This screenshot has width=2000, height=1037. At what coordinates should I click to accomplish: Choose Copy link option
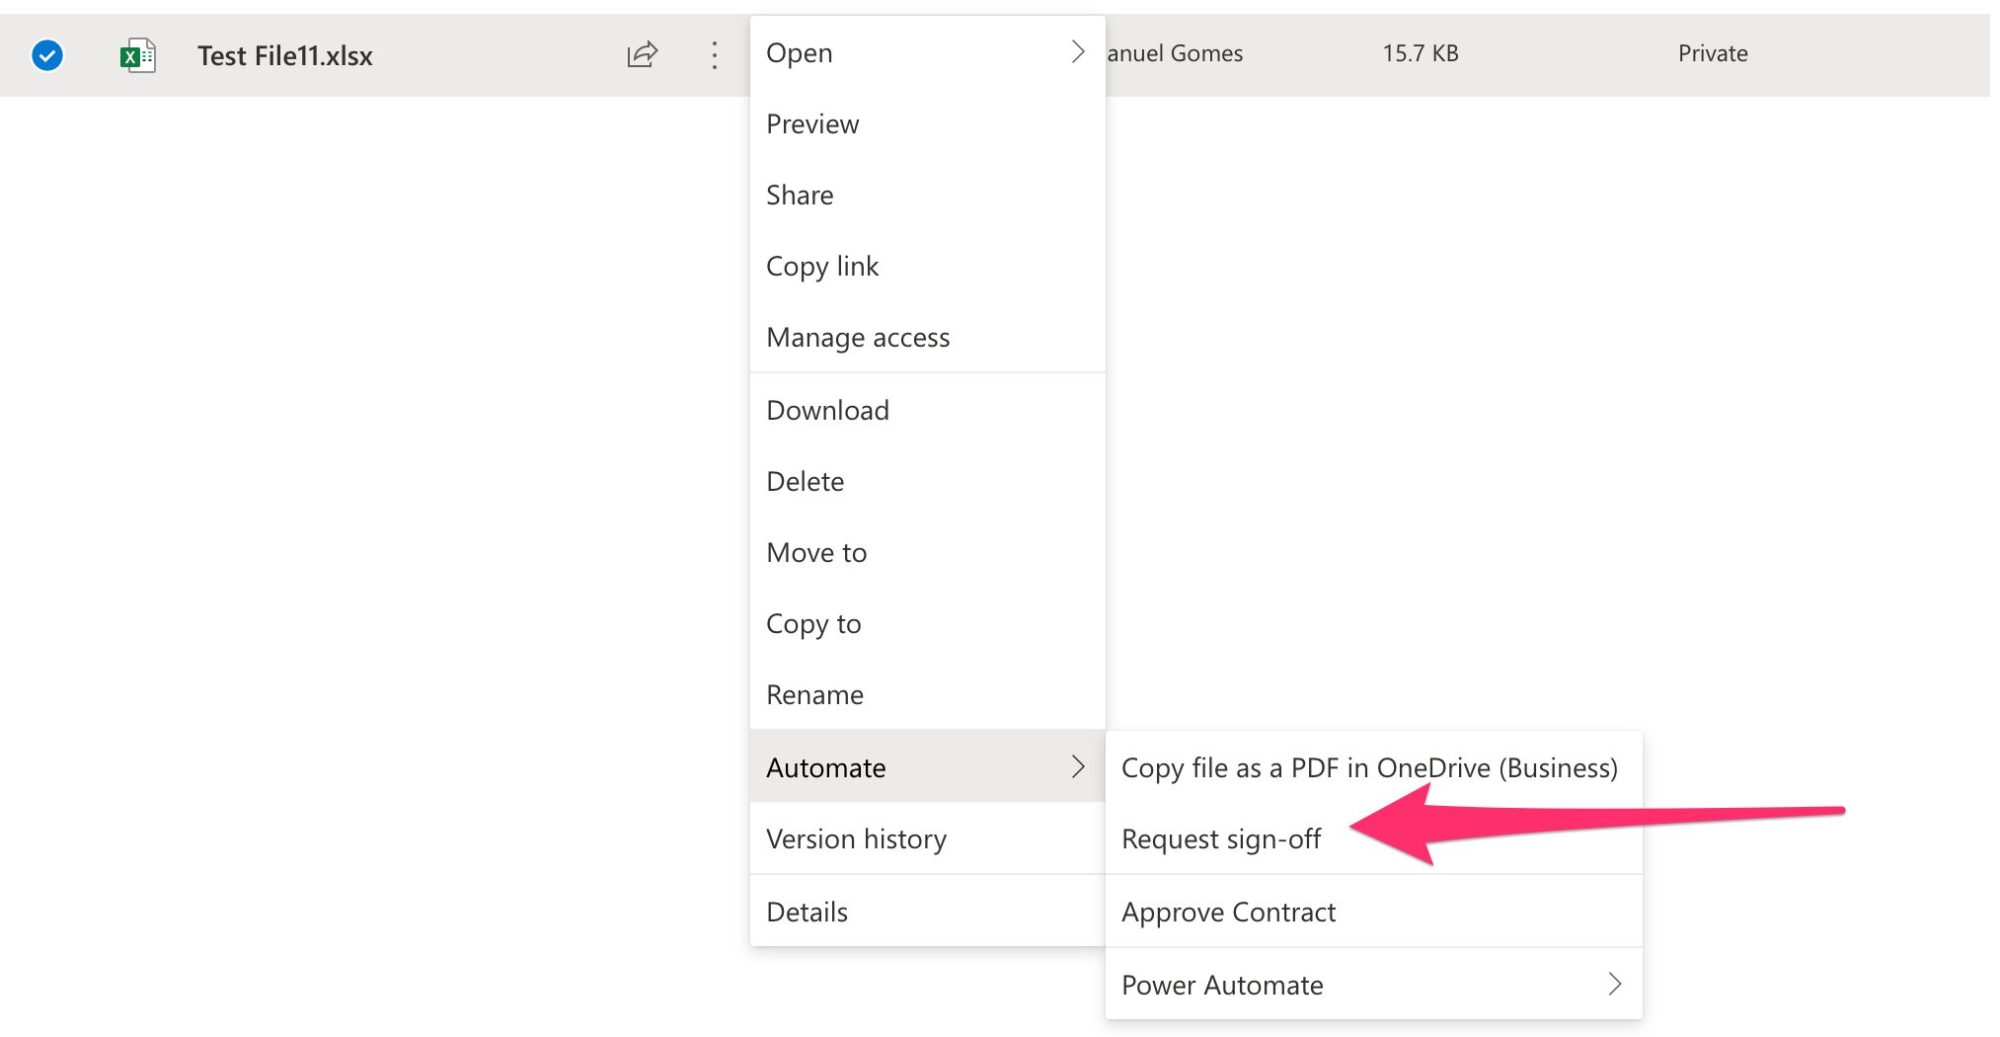pos(927,266)
